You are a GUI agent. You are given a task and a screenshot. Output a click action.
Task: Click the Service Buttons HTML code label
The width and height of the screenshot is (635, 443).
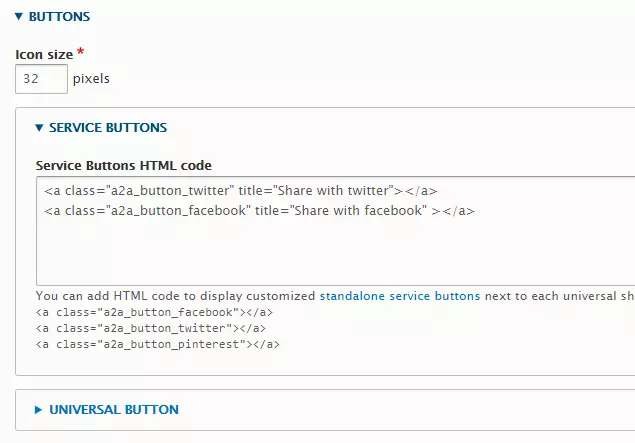point(123,165)
